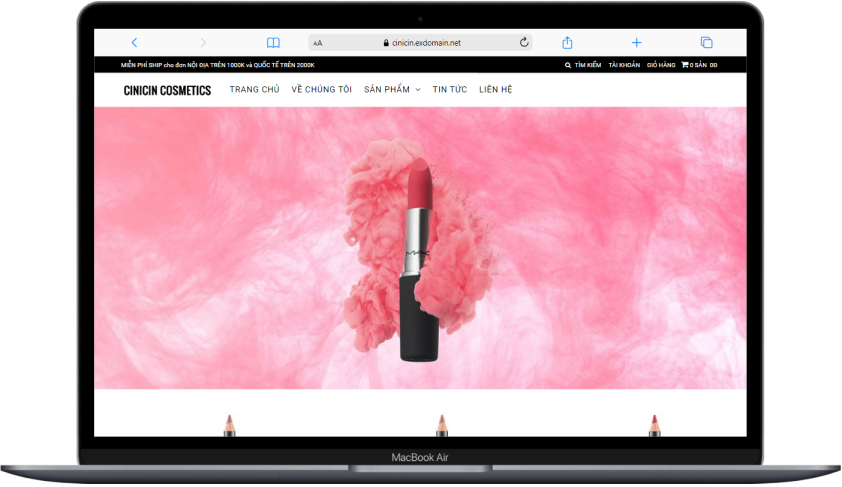The image size is (842, 487).
Task: Reload the page with refresh icon
Action: click(x=524, y=42)
